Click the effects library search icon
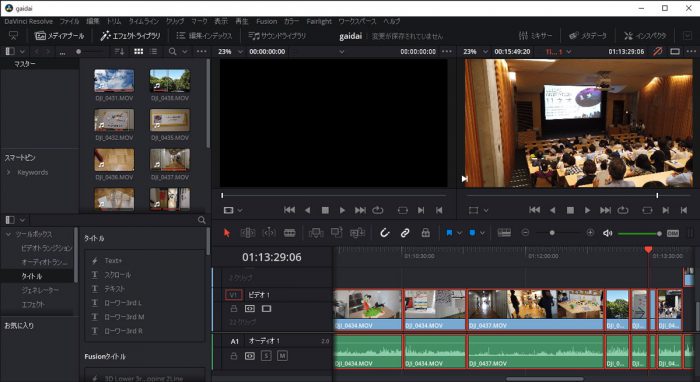The width and height of the screenshot is (700, 382). click(202, 220)
